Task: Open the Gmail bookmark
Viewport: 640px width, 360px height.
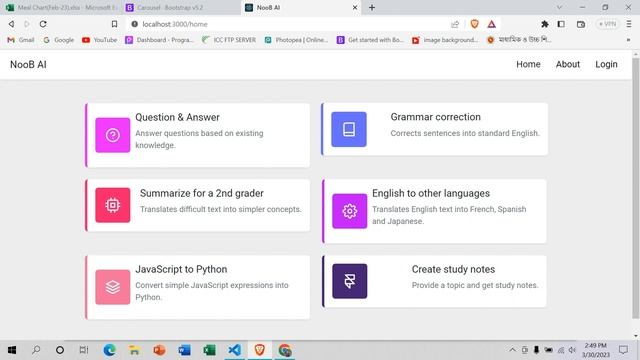Action: 21,40
